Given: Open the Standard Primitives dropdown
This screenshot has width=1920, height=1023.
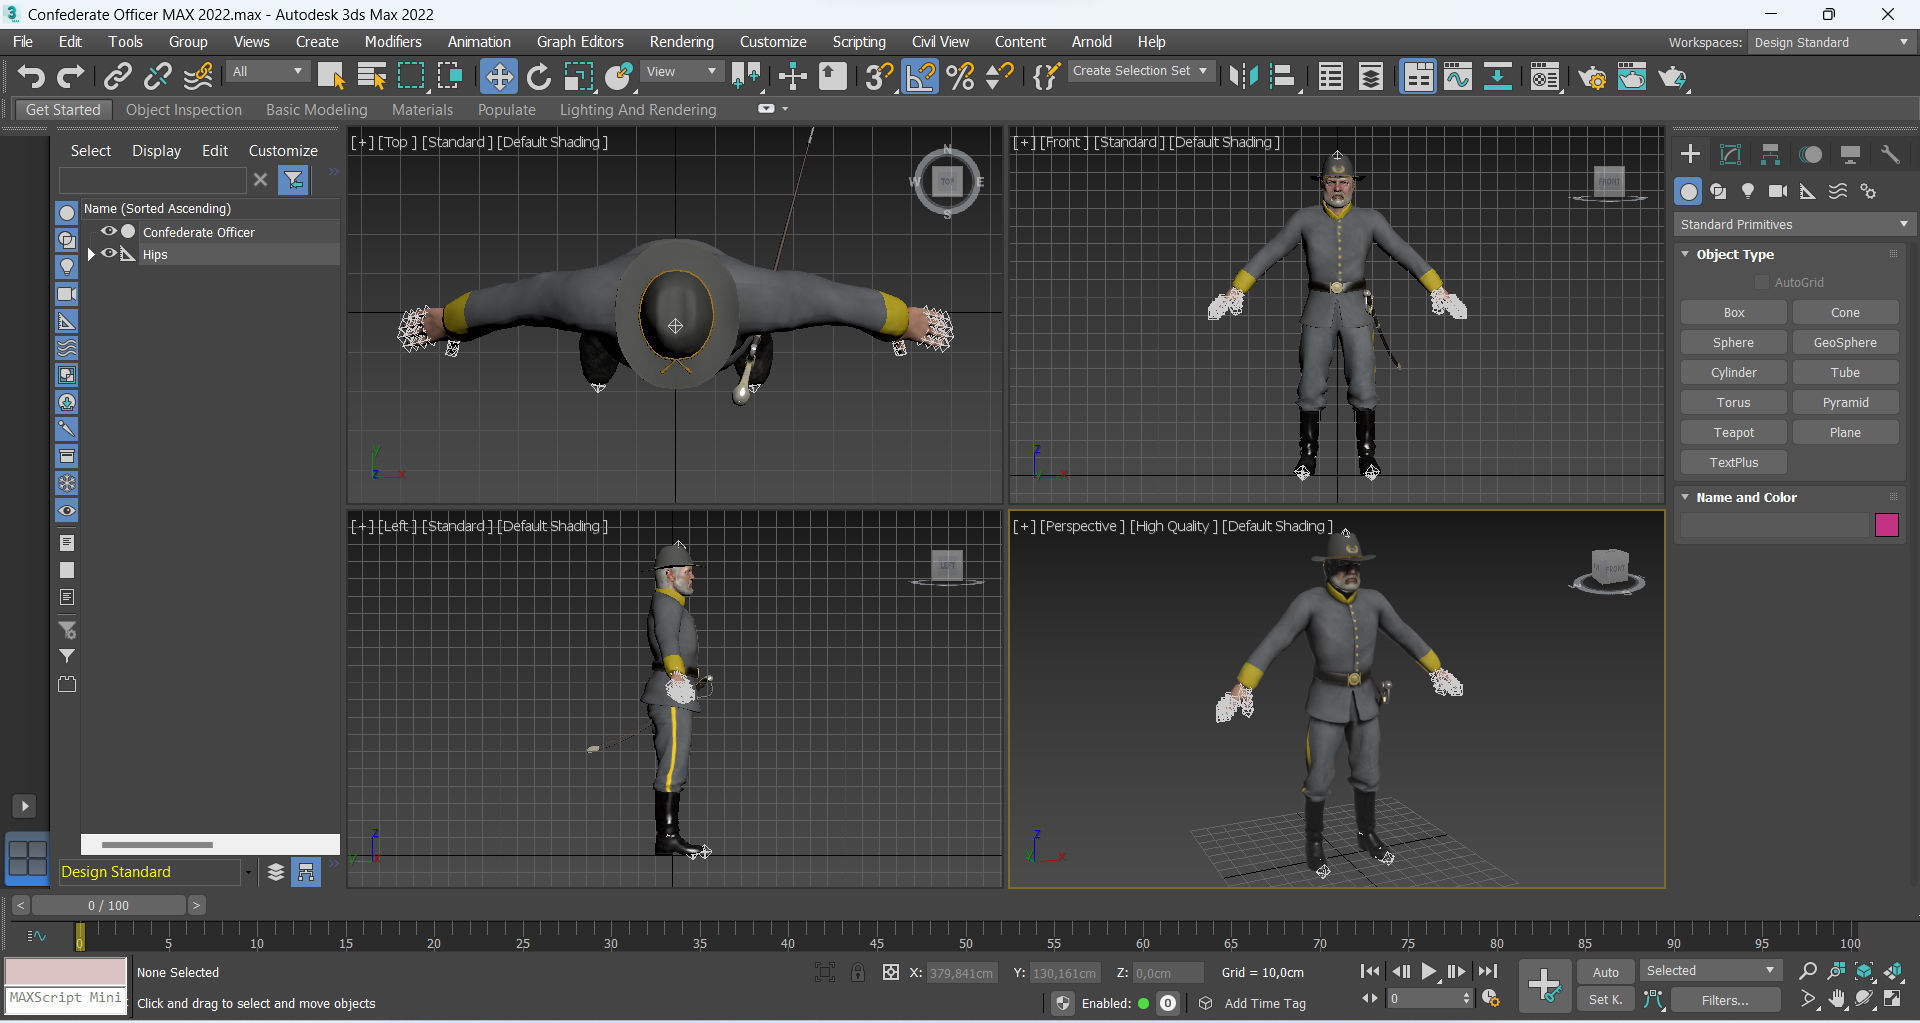Looking at the screenshot, I should tap(1794, 225).
